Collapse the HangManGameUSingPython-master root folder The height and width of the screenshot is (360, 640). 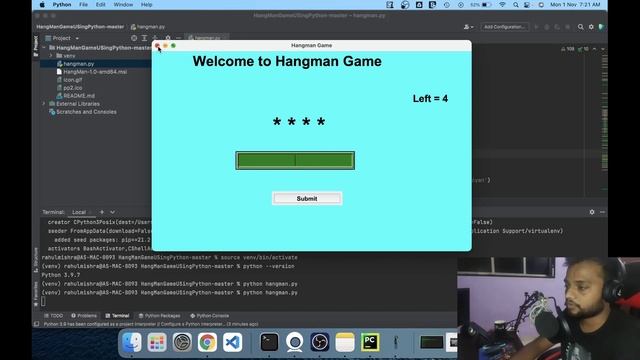[x=44, y=48]
